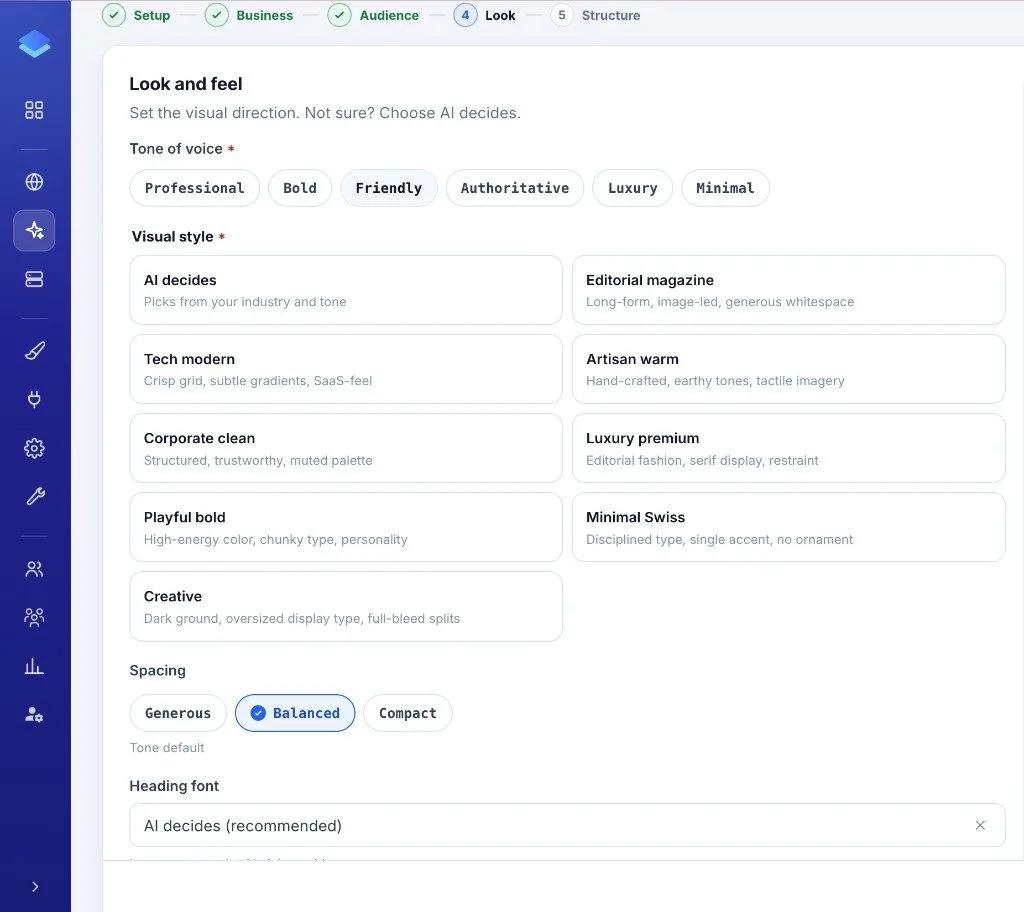Click the layered app logo icon
Viewport: 1024px width, 912px height.
35,44
